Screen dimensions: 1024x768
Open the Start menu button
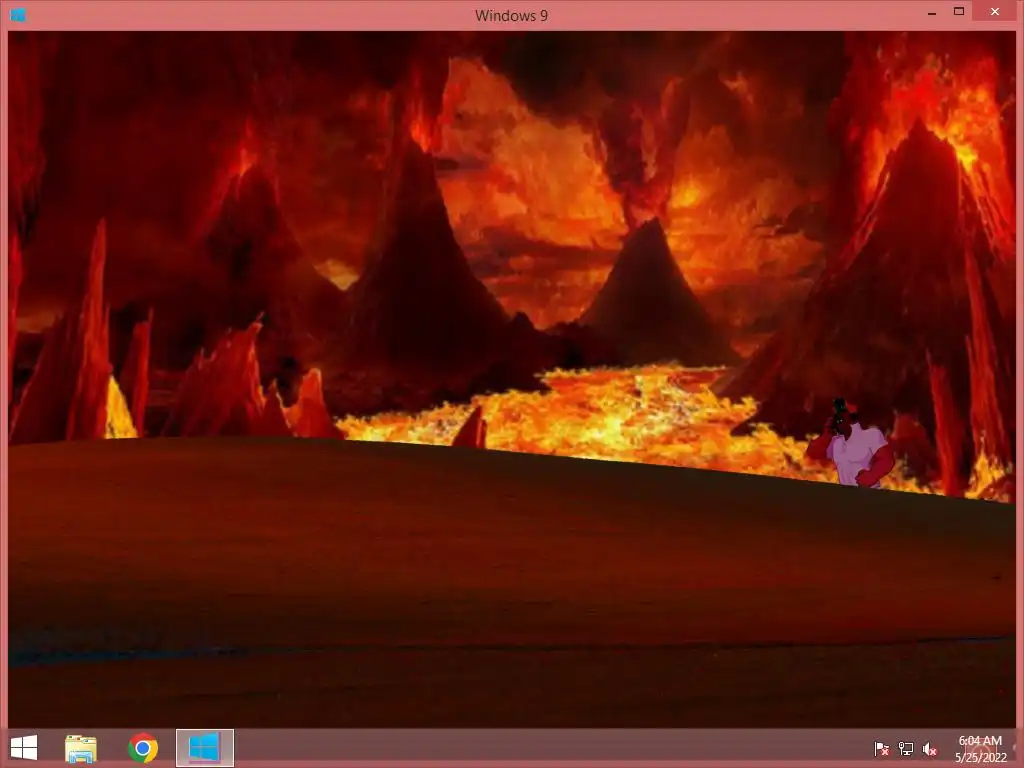coord(24,748)
